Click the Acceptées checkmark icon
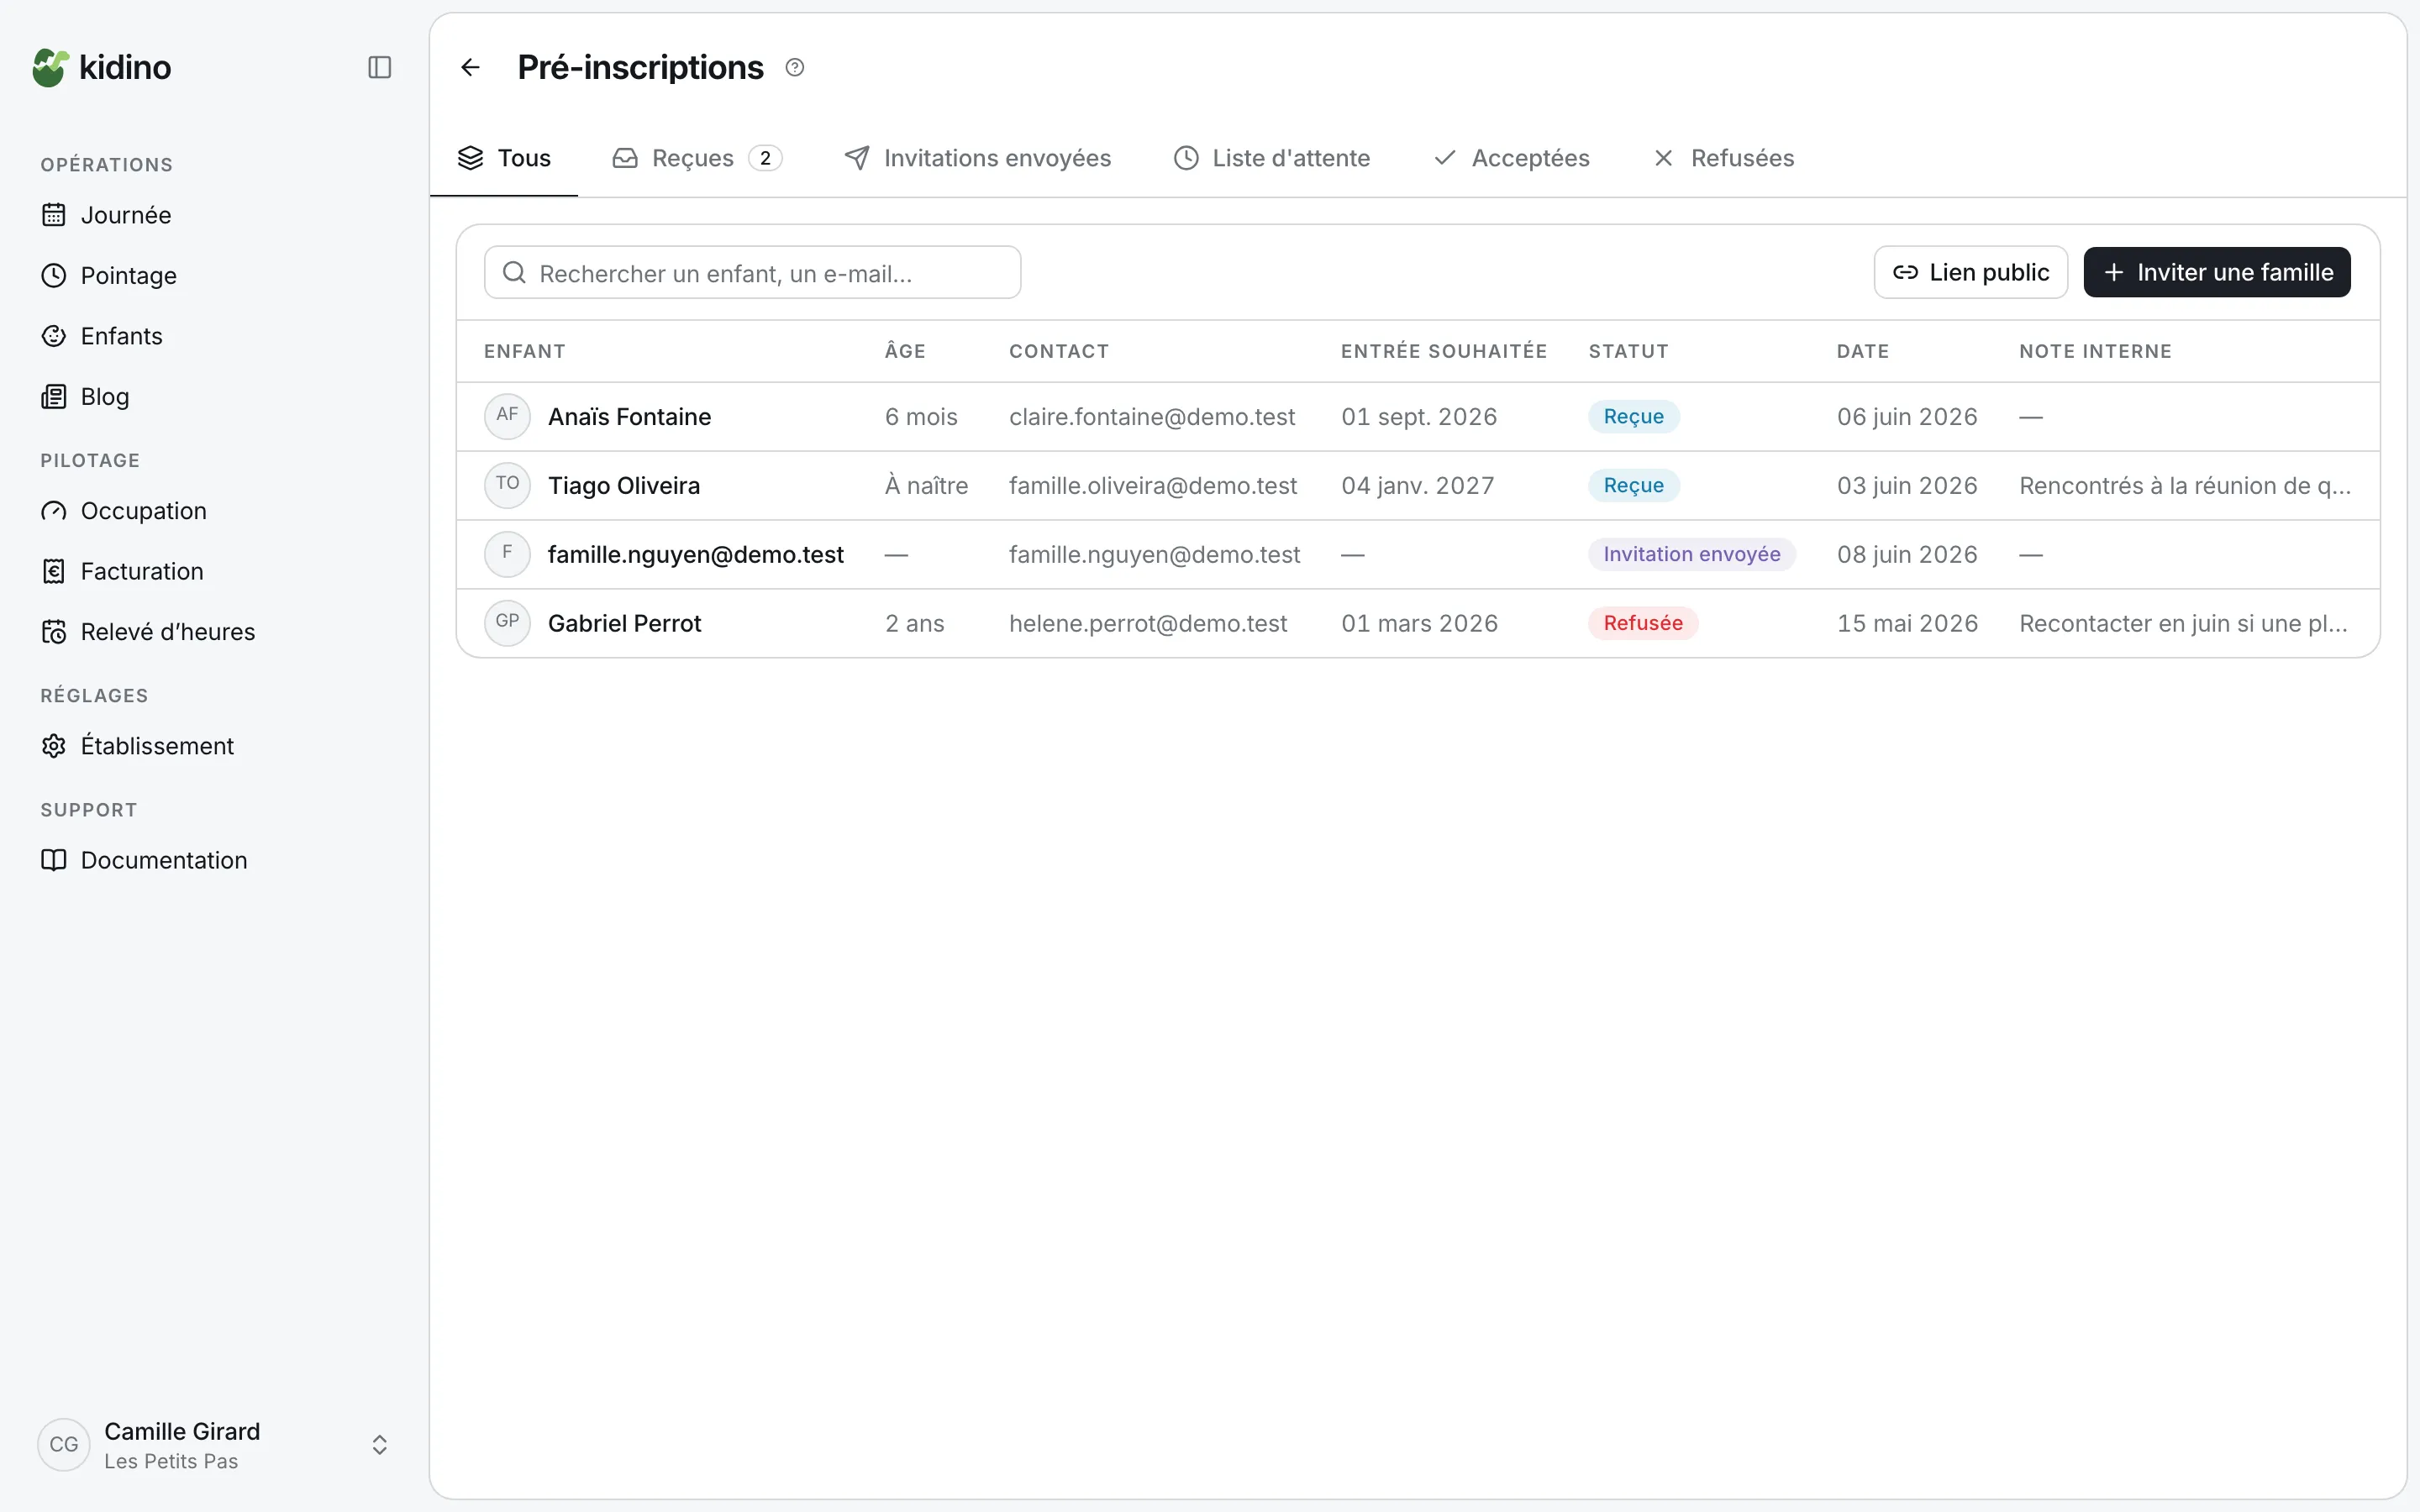This screenshot has height=1512, width=2420. coord(1444,158)
